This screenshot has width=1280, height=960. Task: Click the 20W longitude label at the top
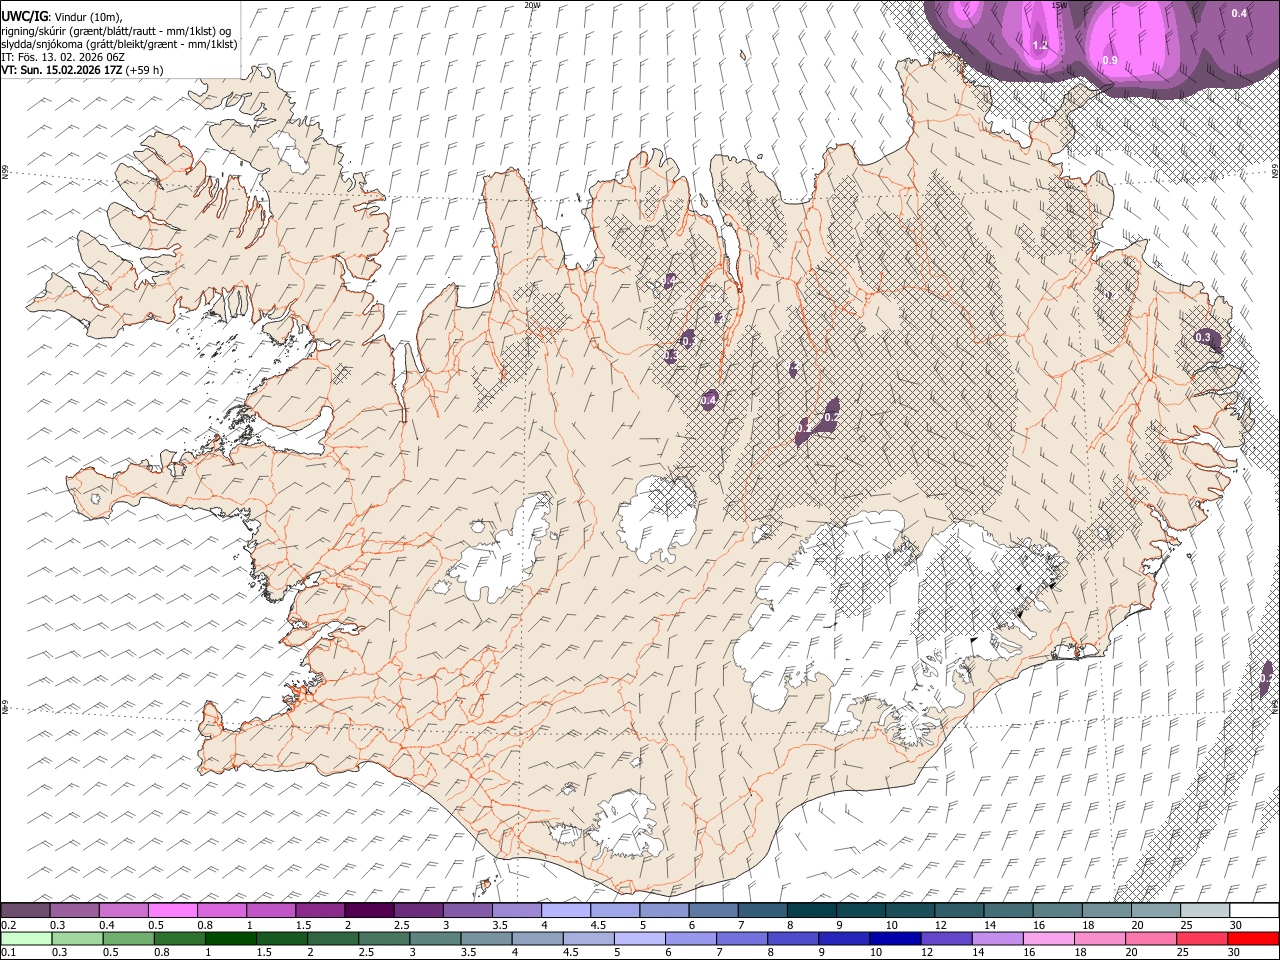(532, 5)
